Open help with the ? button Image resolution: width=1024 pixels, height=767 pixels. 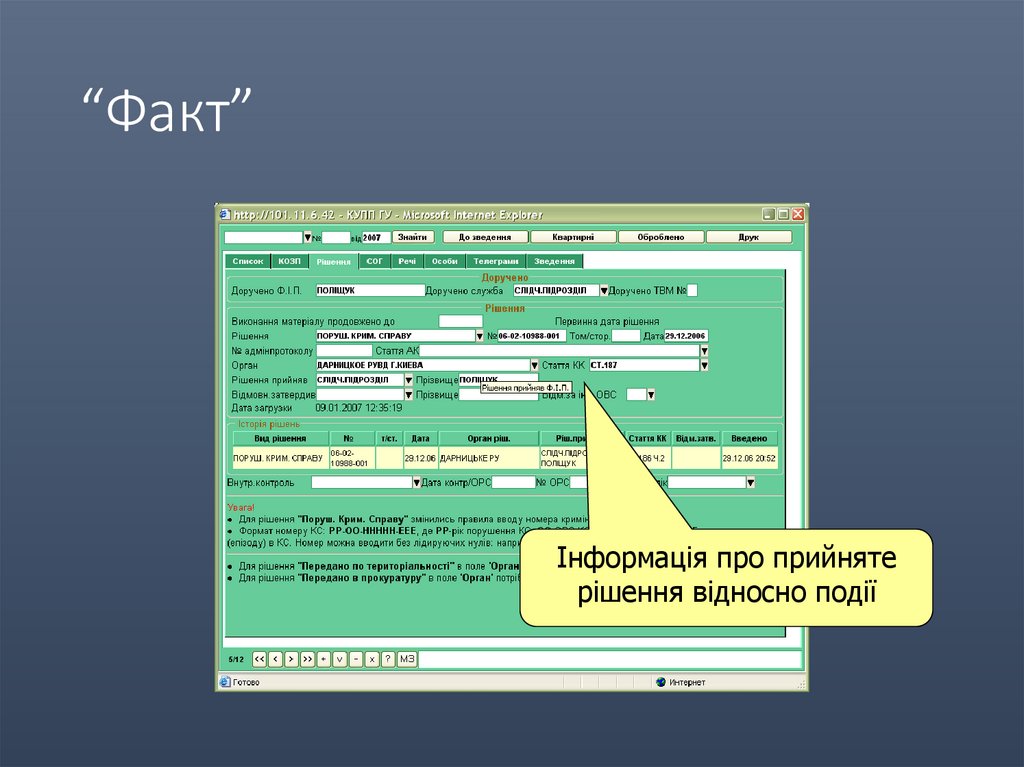coord(388,659)
